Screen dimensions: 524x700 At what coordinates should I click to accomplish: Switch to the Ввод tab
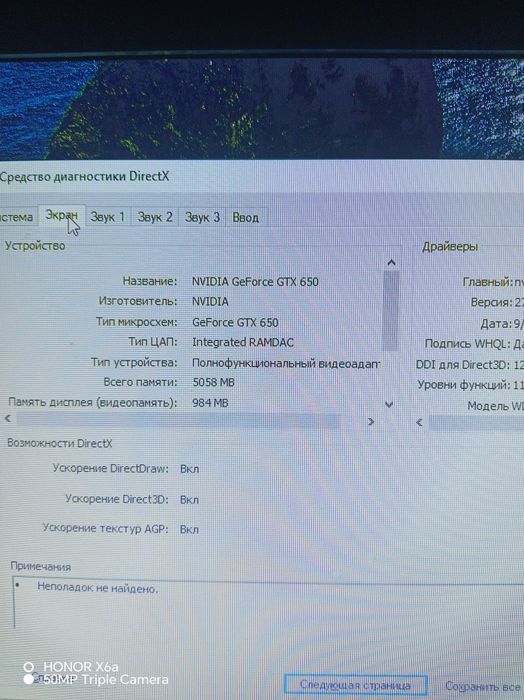click(246, 218)
